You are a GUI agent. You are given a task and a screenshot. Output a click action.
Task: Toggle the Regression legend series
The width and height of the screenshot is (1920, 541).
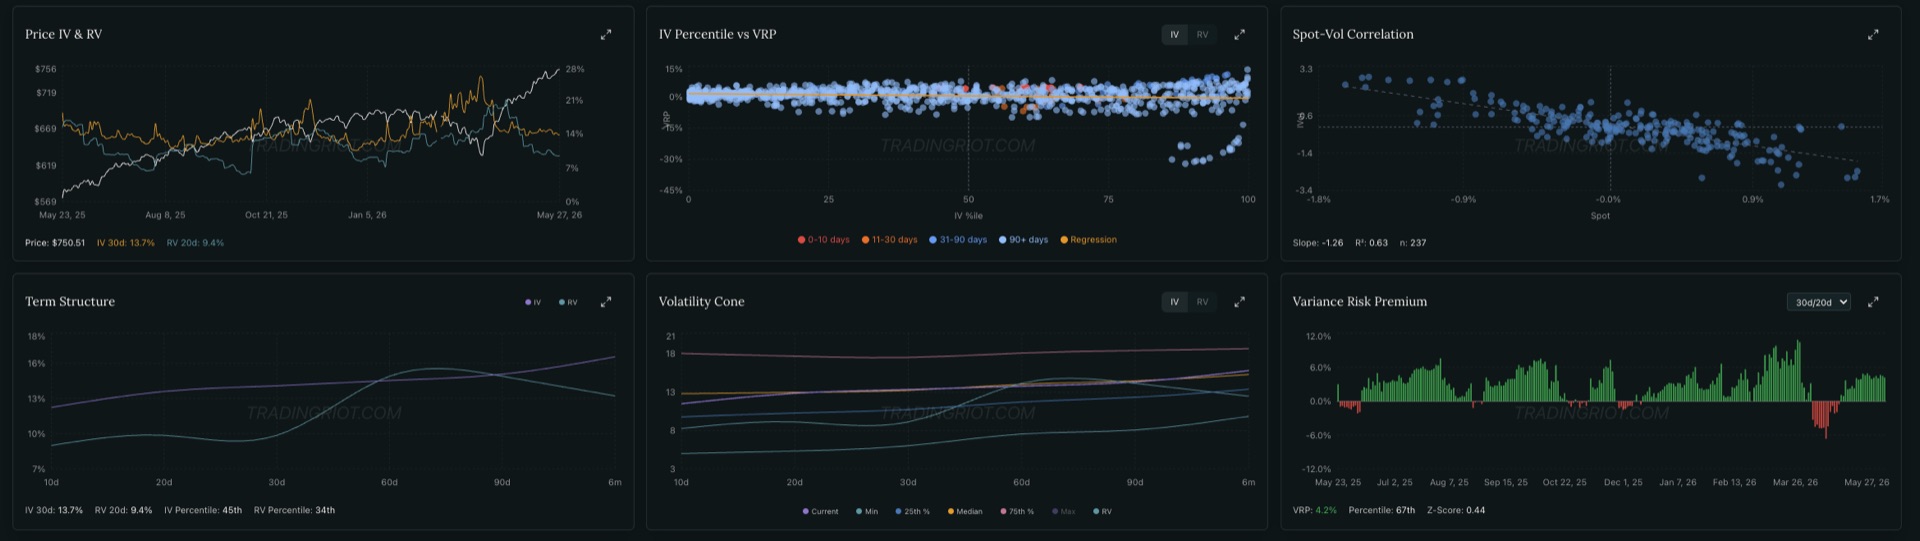pyautogui.click(x=1088, y=240)
